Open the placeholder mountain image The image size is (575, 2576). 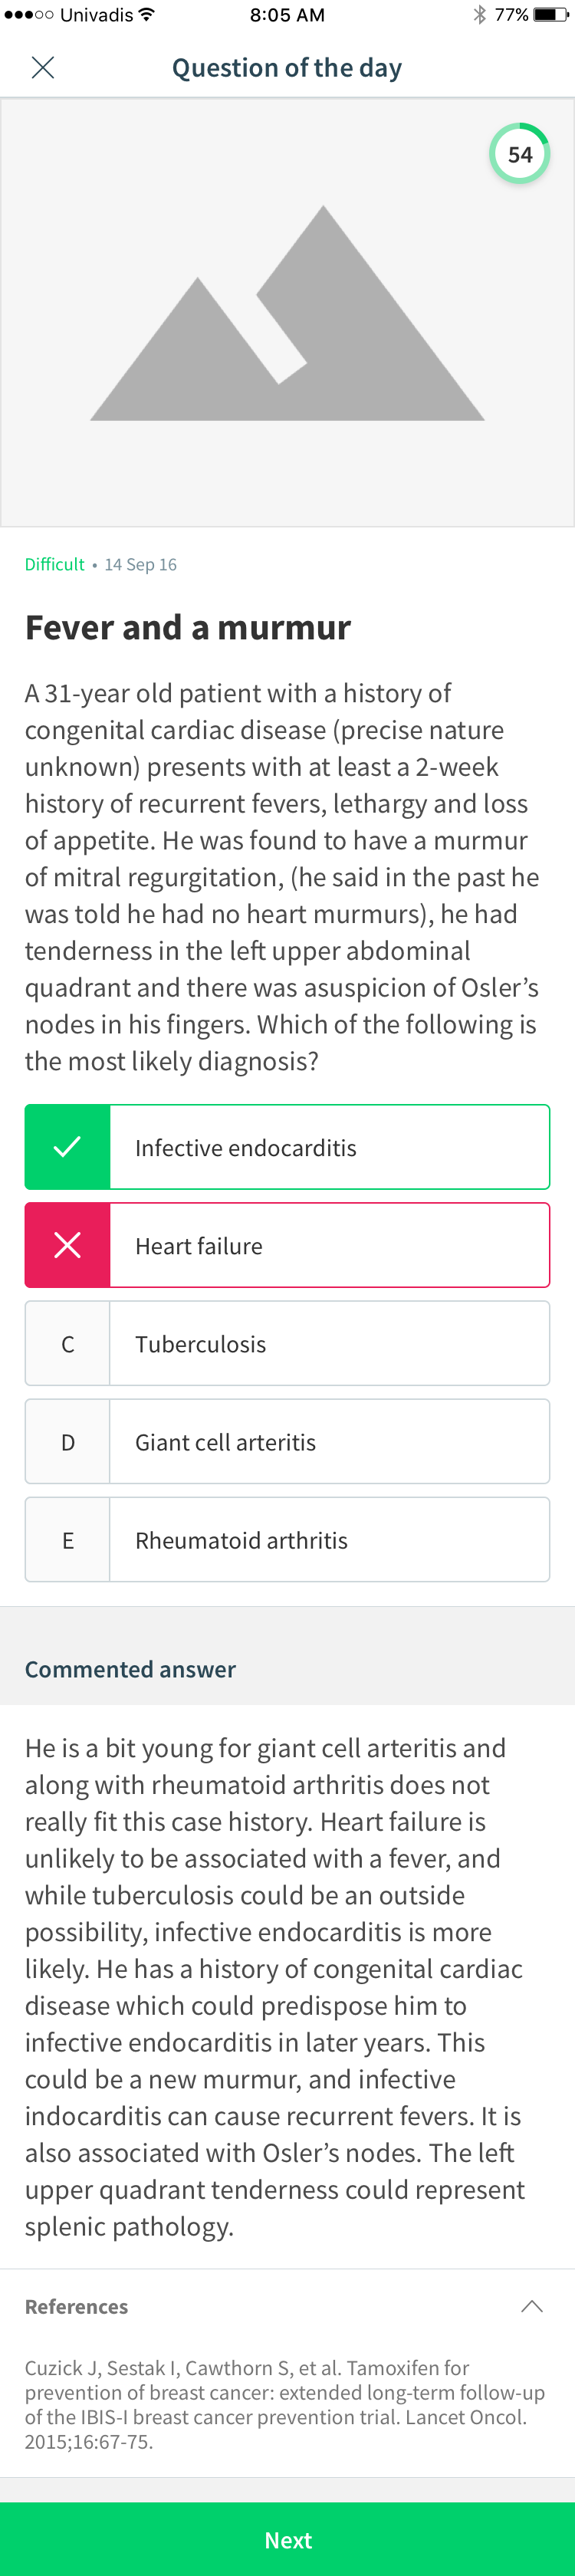point(288,313)
